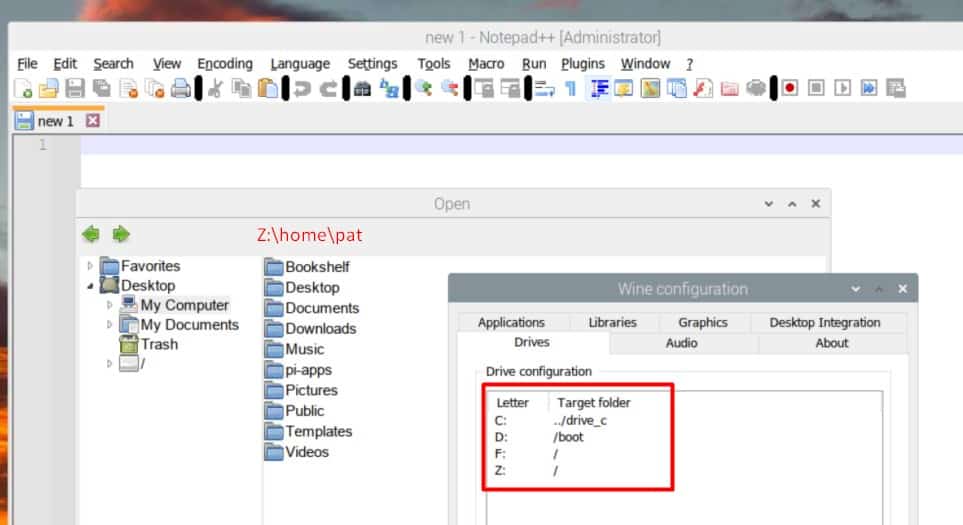This screenshot has width=963, height=525.
Task: Save the recorded macro icon
Action: [x=895, y=88]
